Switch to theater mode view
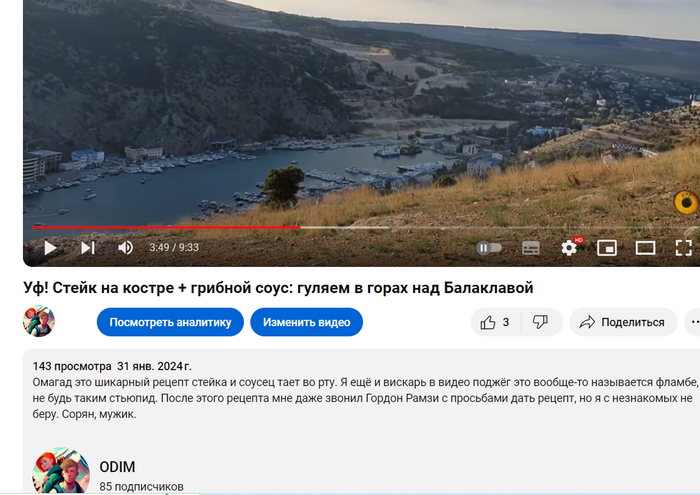700x495 pixels. 646,248
